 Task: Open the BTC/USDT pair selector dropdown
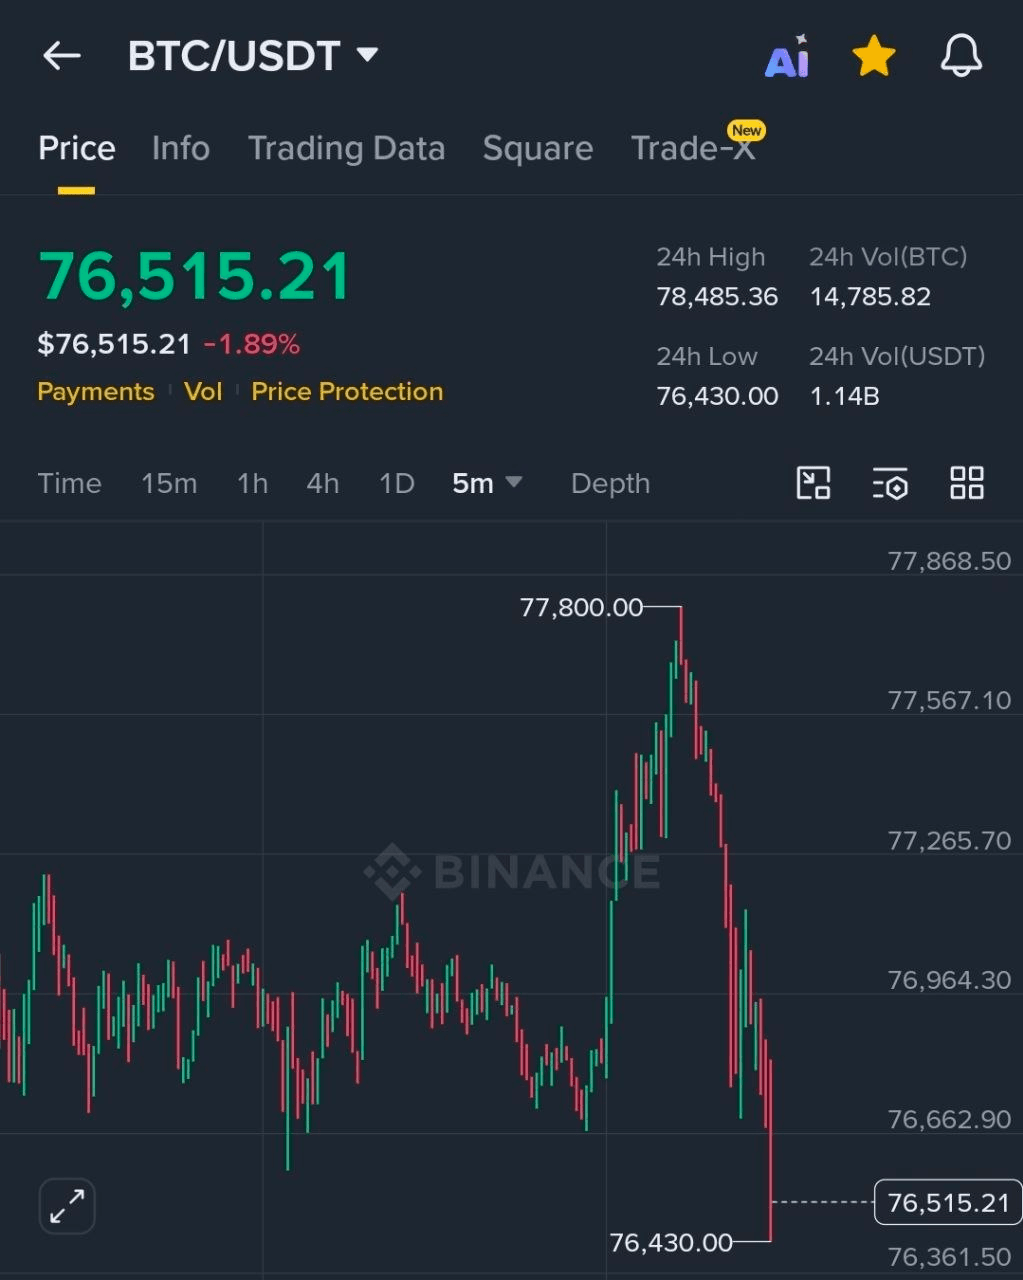point(254,56)
